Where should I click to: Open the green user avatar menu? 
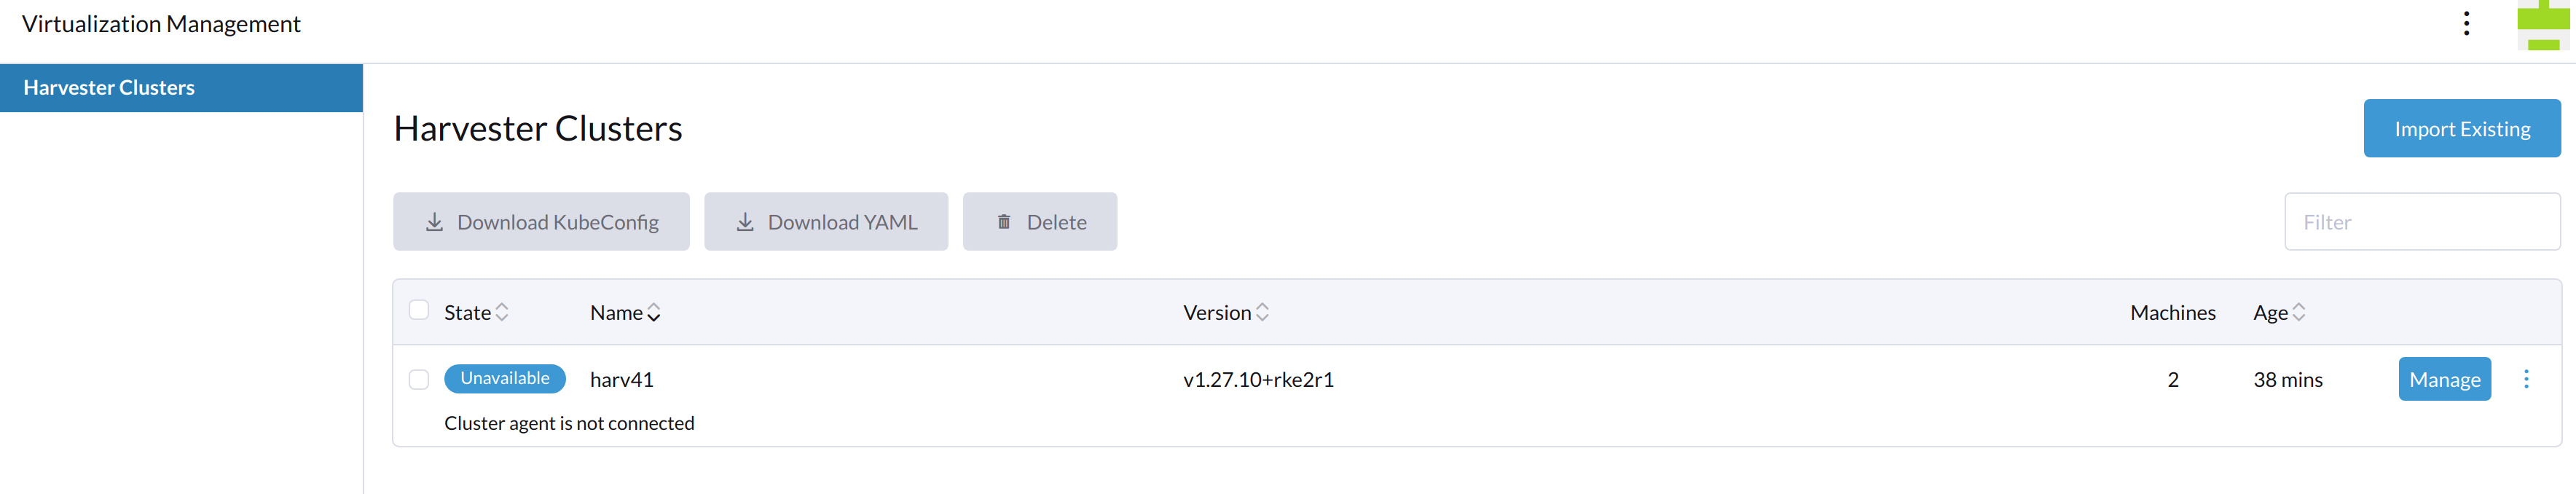coord(2543,25)
